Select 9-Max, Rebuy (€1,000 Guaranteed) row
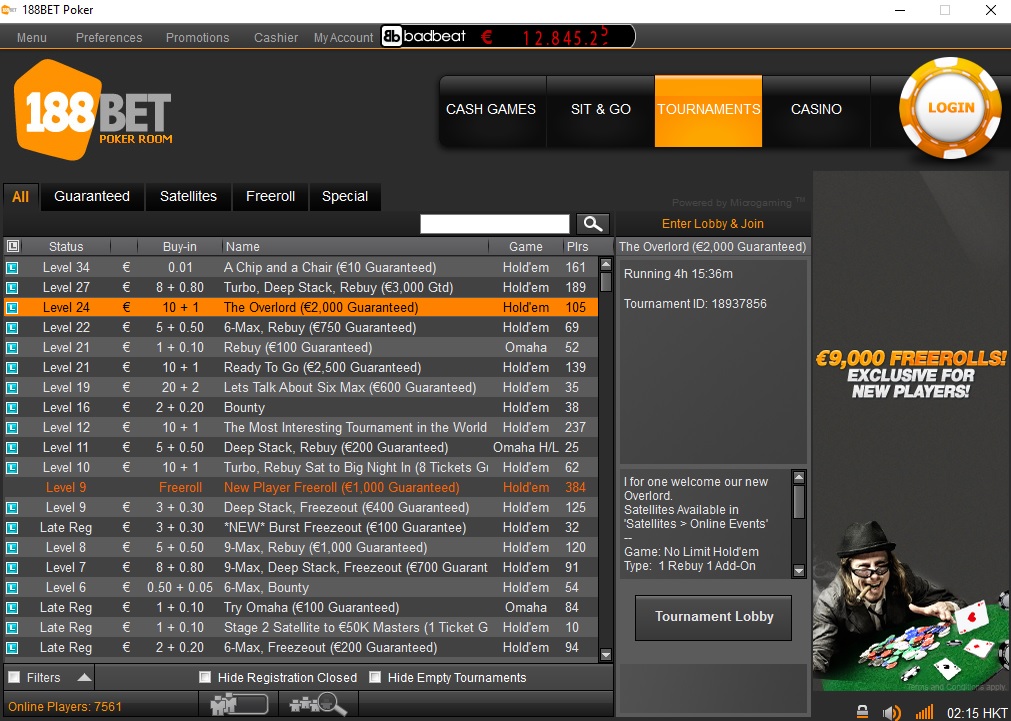1011x721 pixels. (x=301, y=548)
